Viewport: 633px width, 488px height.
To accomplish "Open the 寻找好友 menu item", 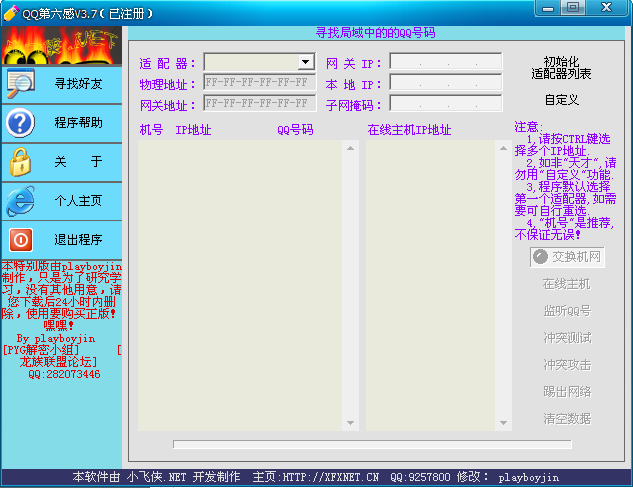I will pyautogui.click(x=62, y=84).
